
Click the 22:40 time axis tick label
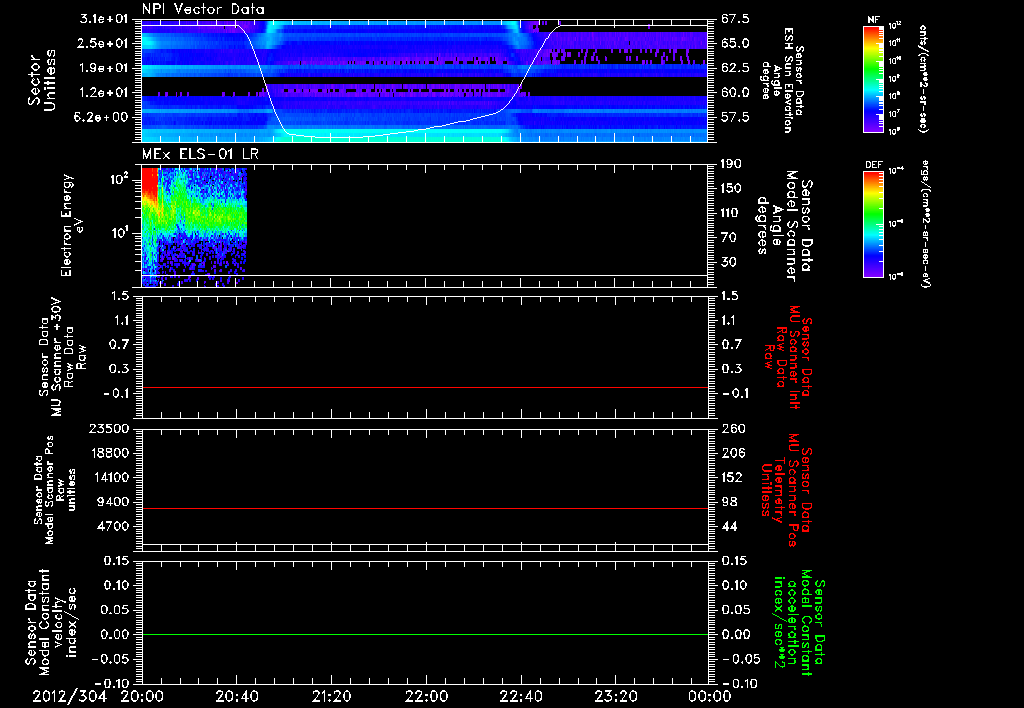click(x=521, y=696)
